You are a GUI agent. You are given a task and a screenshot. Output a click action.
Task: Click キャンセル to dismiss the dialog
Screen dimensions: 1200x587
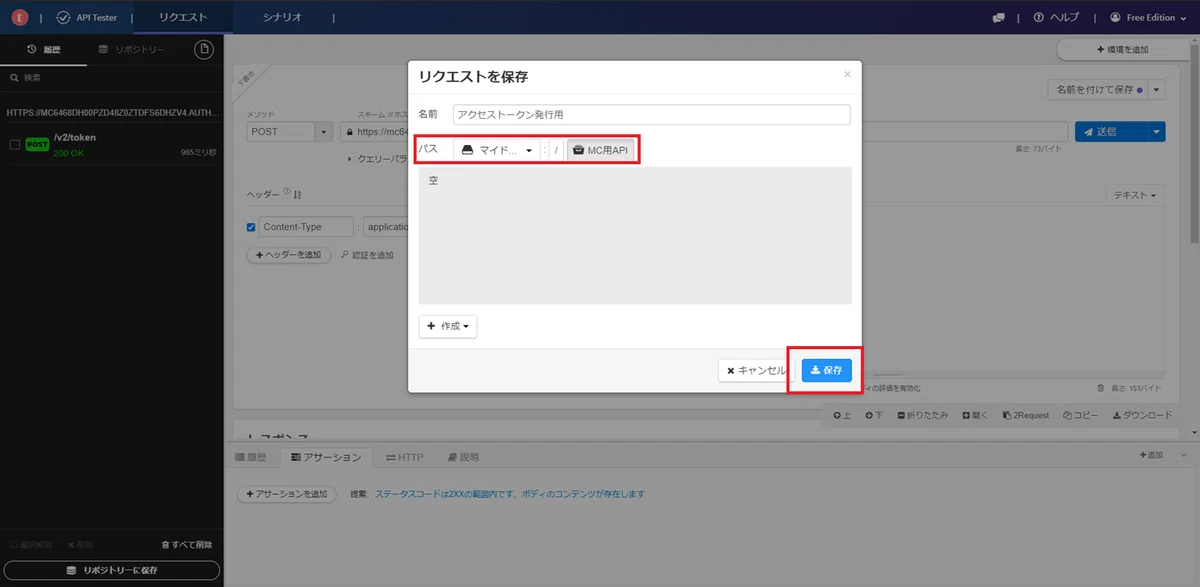(x=756, y=370)
